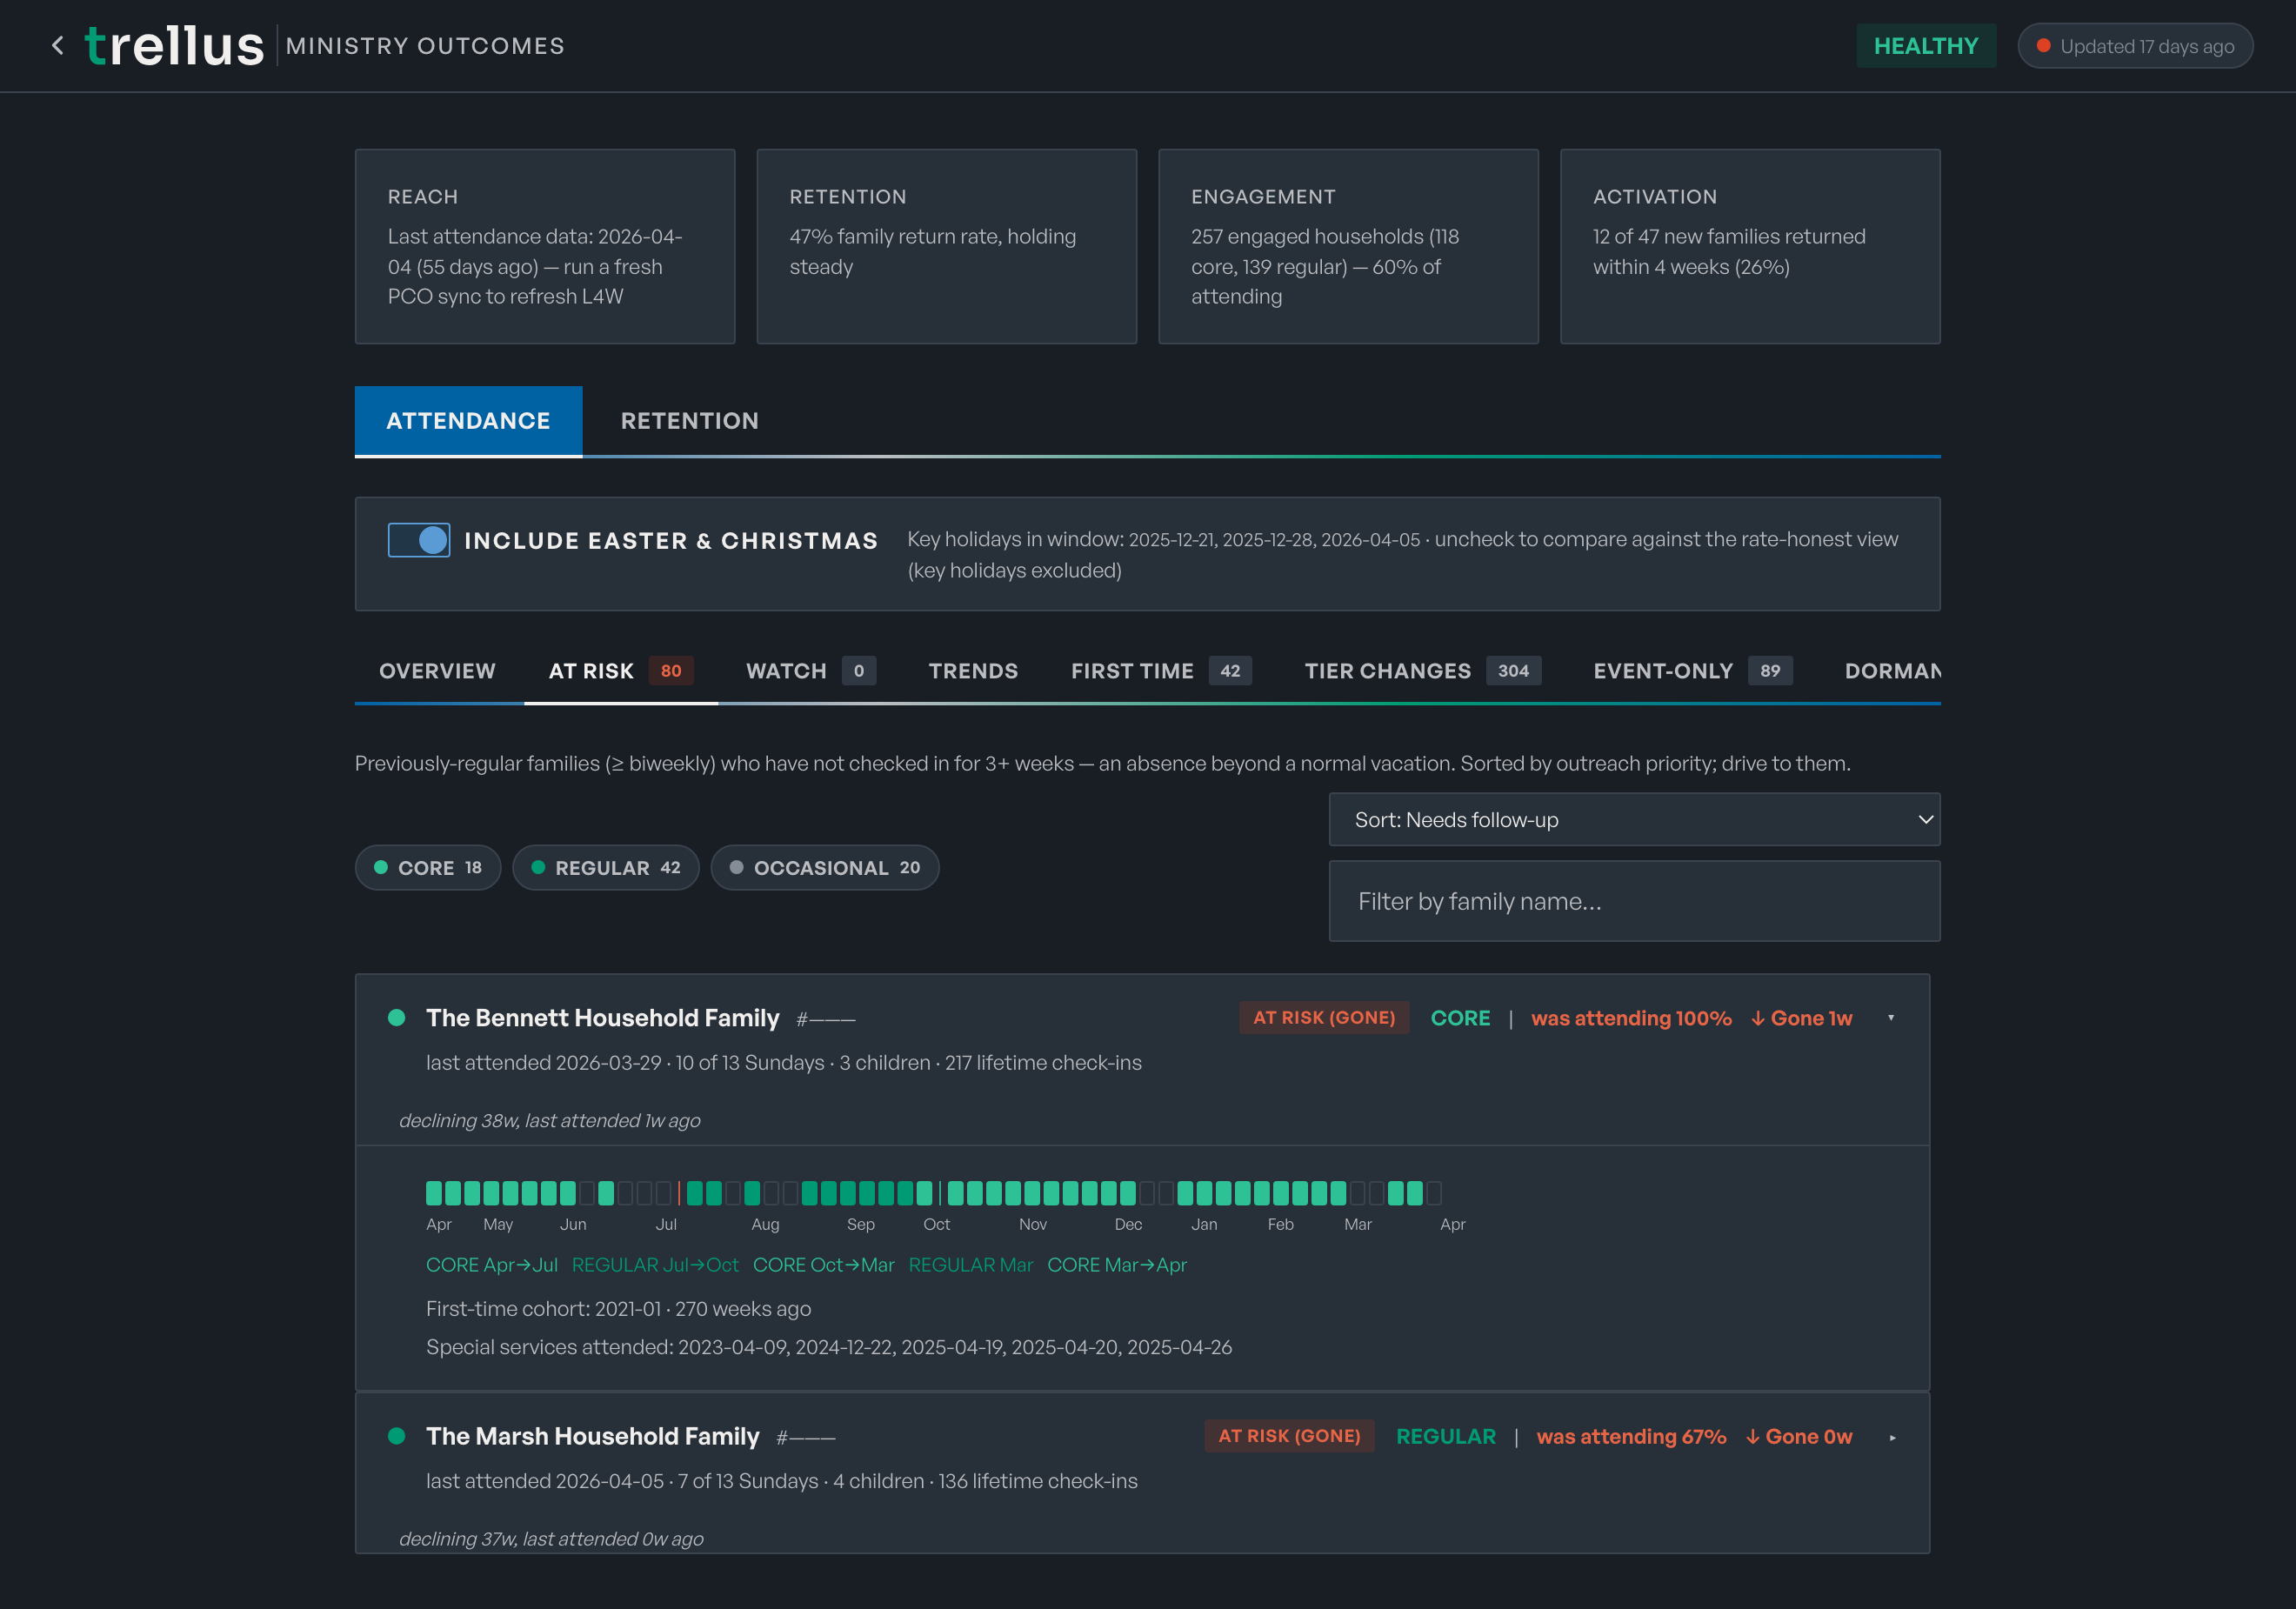Open the ACTIVATION summary card

click(x=1750, y=247)
